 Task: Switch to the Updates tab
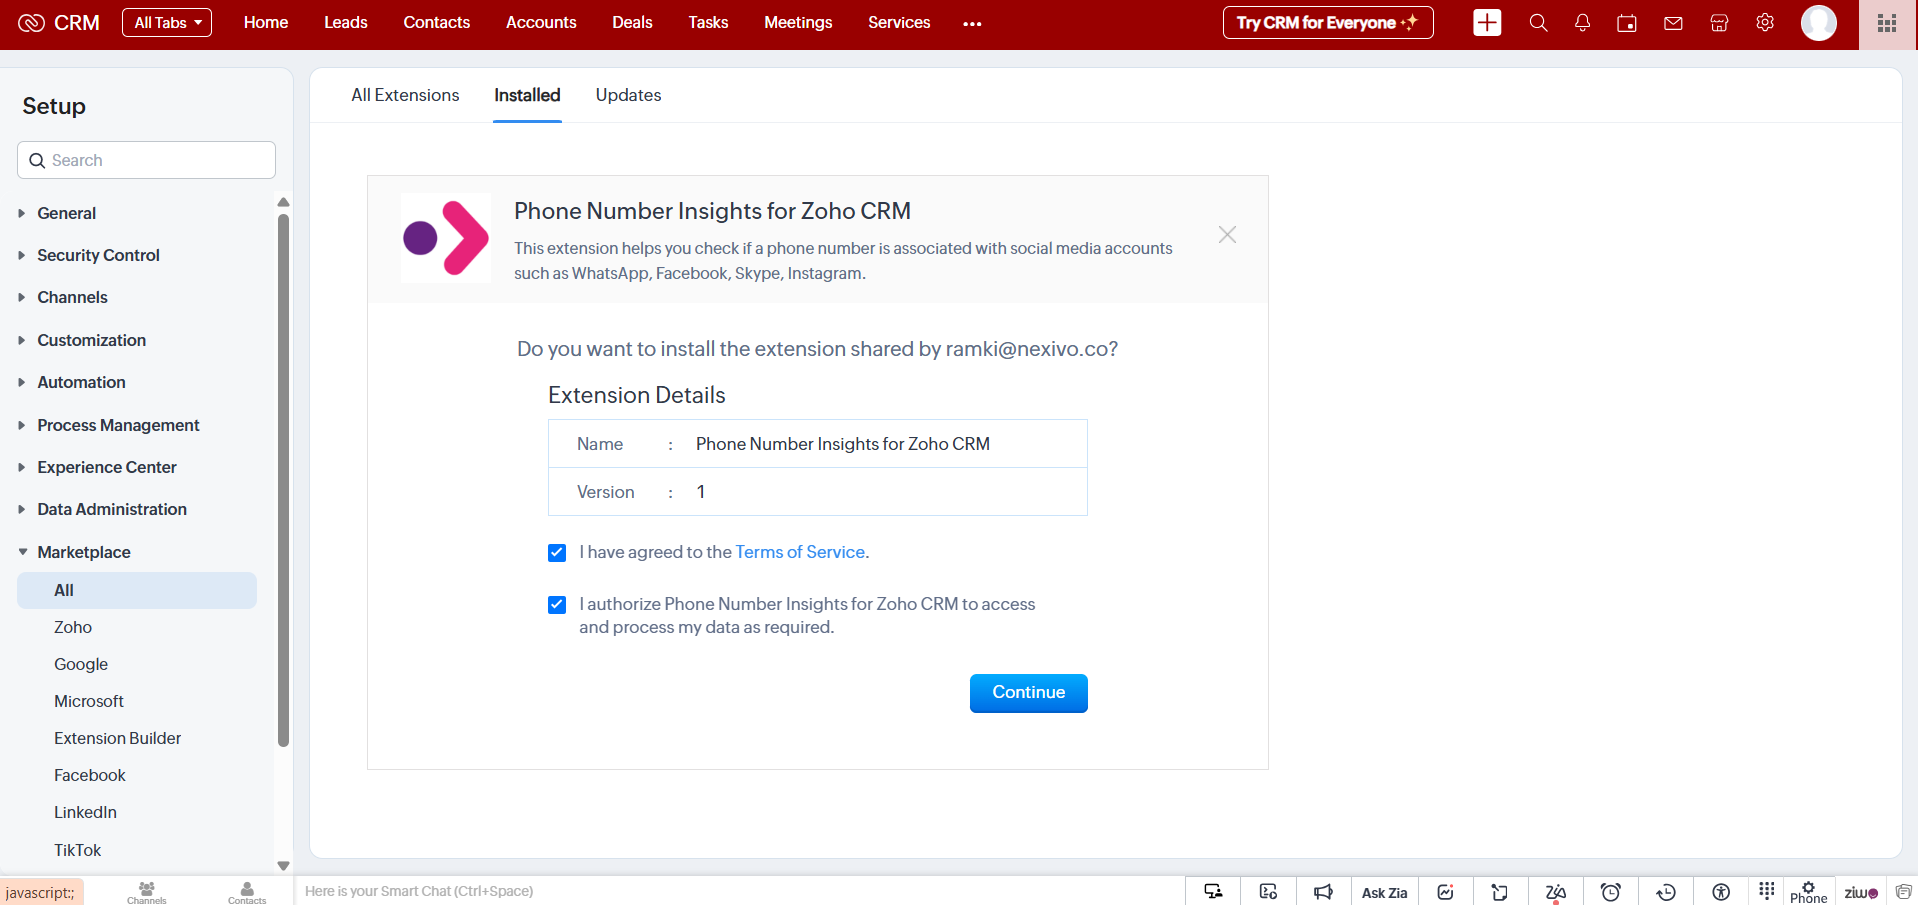pyautogui.click(x=628, y=95)
